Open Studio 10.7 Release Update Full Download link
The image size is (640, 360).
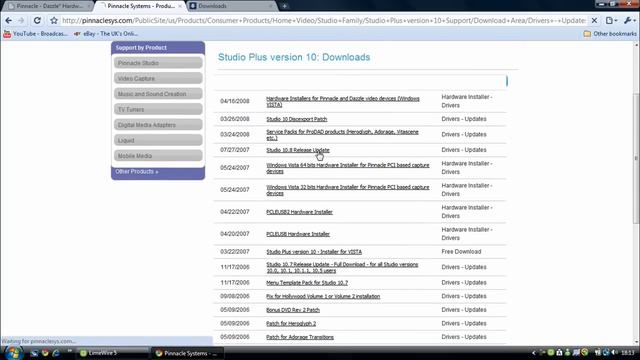pos(342,267)
